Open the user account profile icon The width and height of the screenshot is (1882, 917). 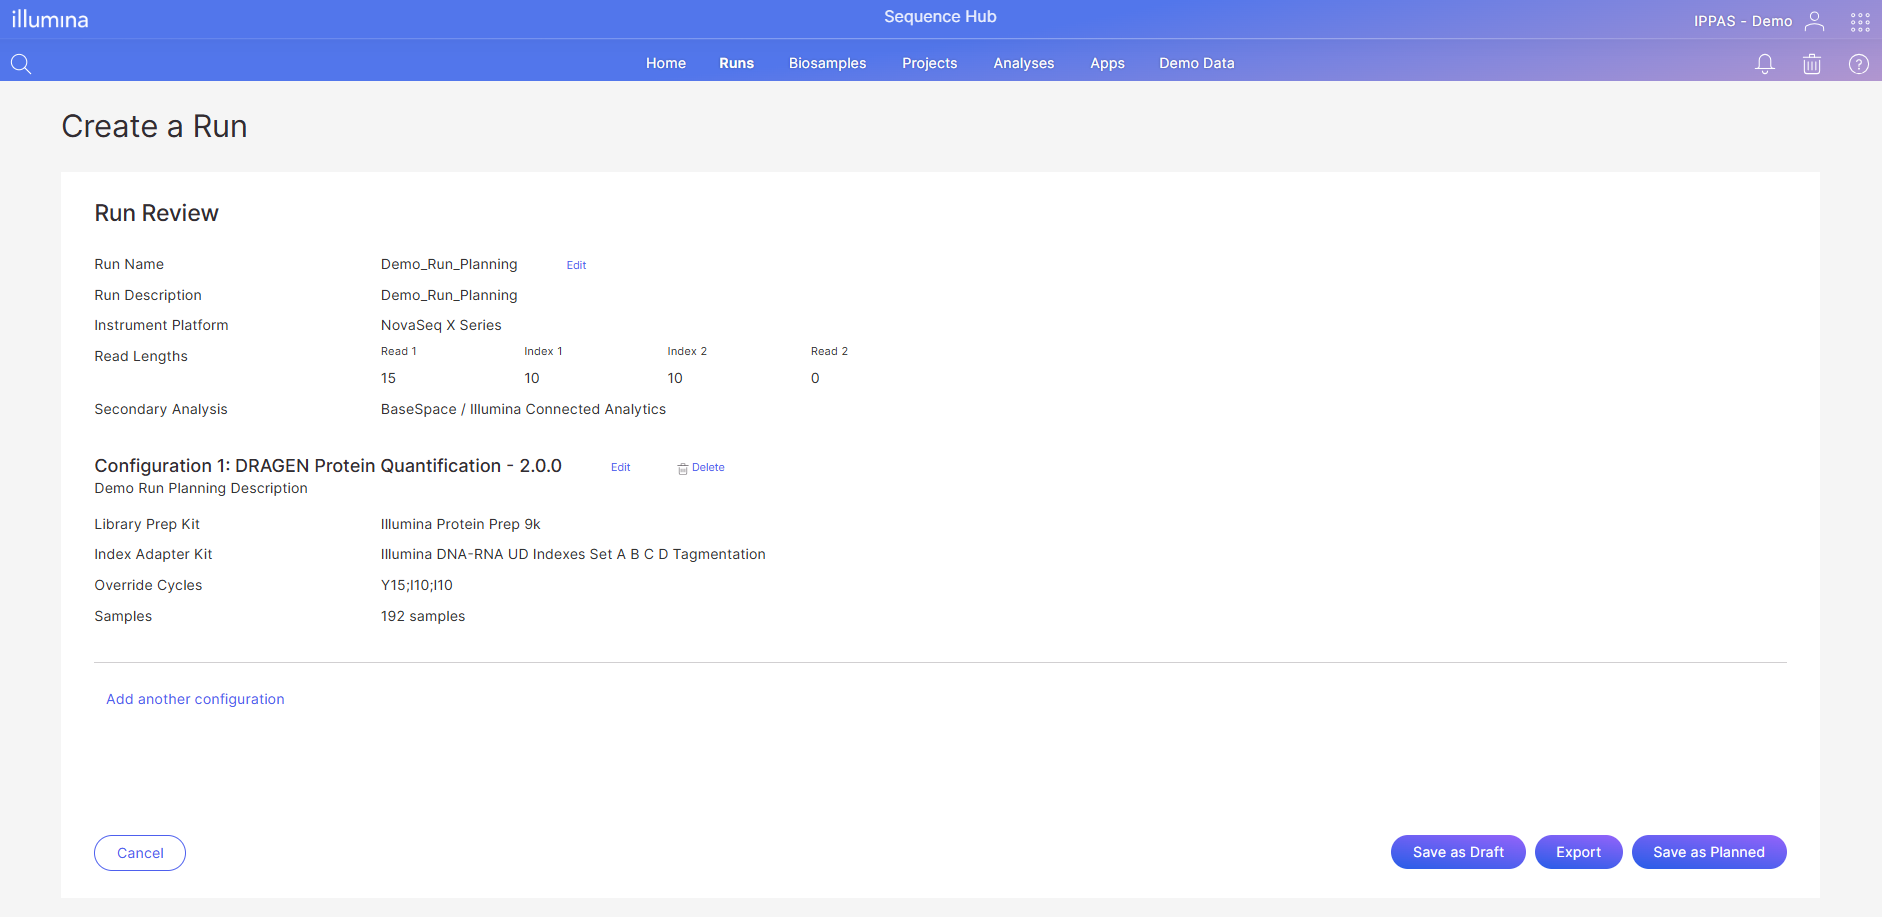(1814, 21)
